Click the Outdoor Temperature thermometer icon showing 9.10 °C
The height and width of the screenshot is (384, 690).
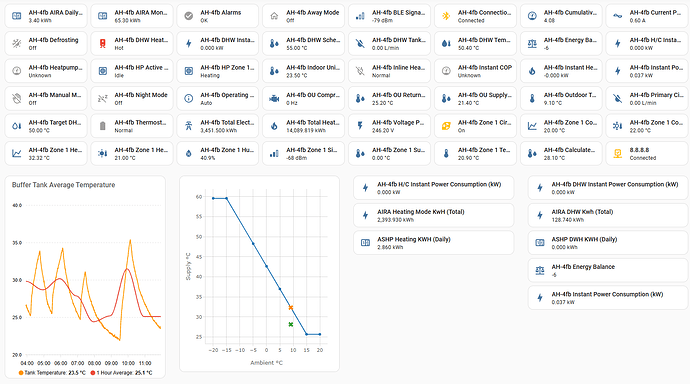(x=532, y=98)
